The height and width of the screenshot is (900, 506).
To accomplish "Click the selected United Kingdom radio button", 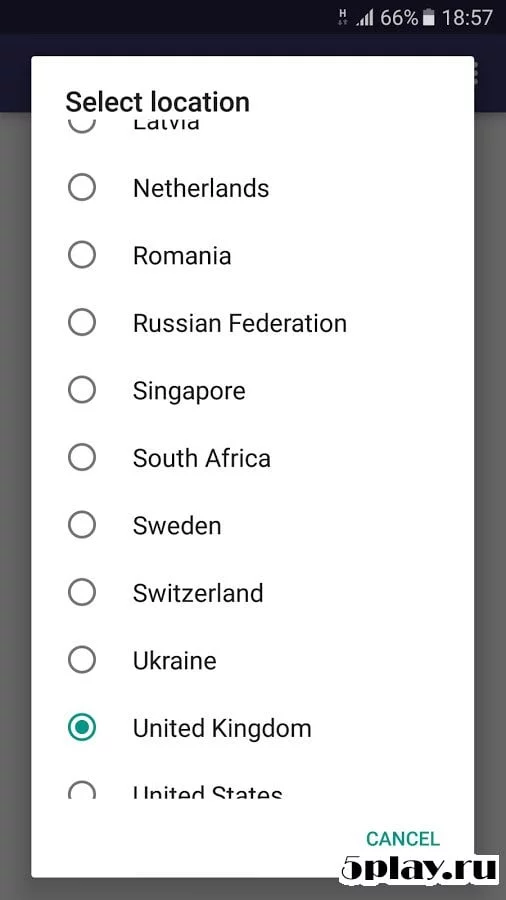I will (81, 727).
